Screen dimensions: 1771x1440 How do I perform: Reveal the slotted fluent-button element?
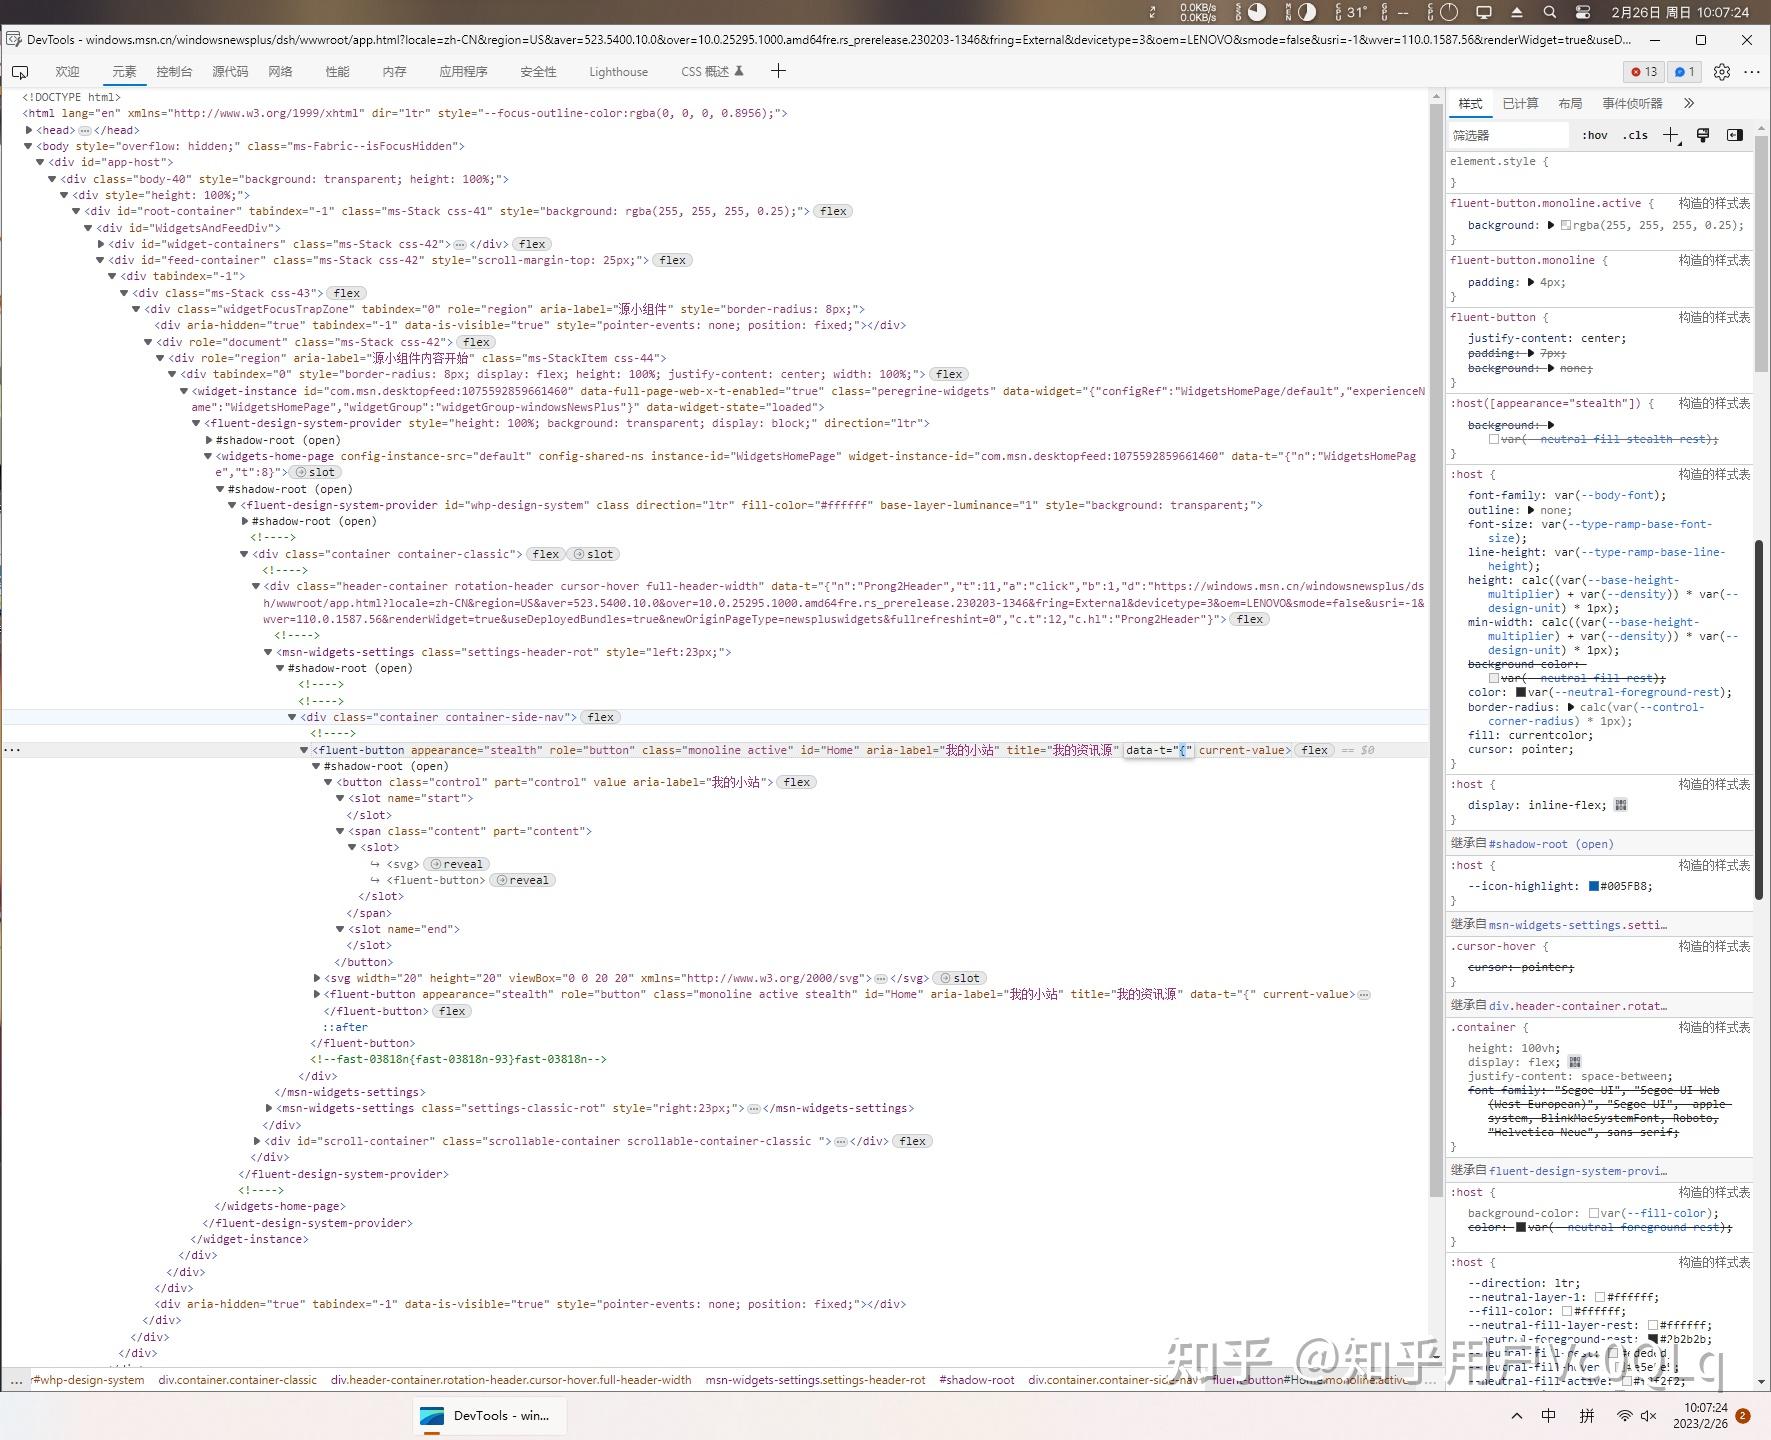click(x=522, y=880)
